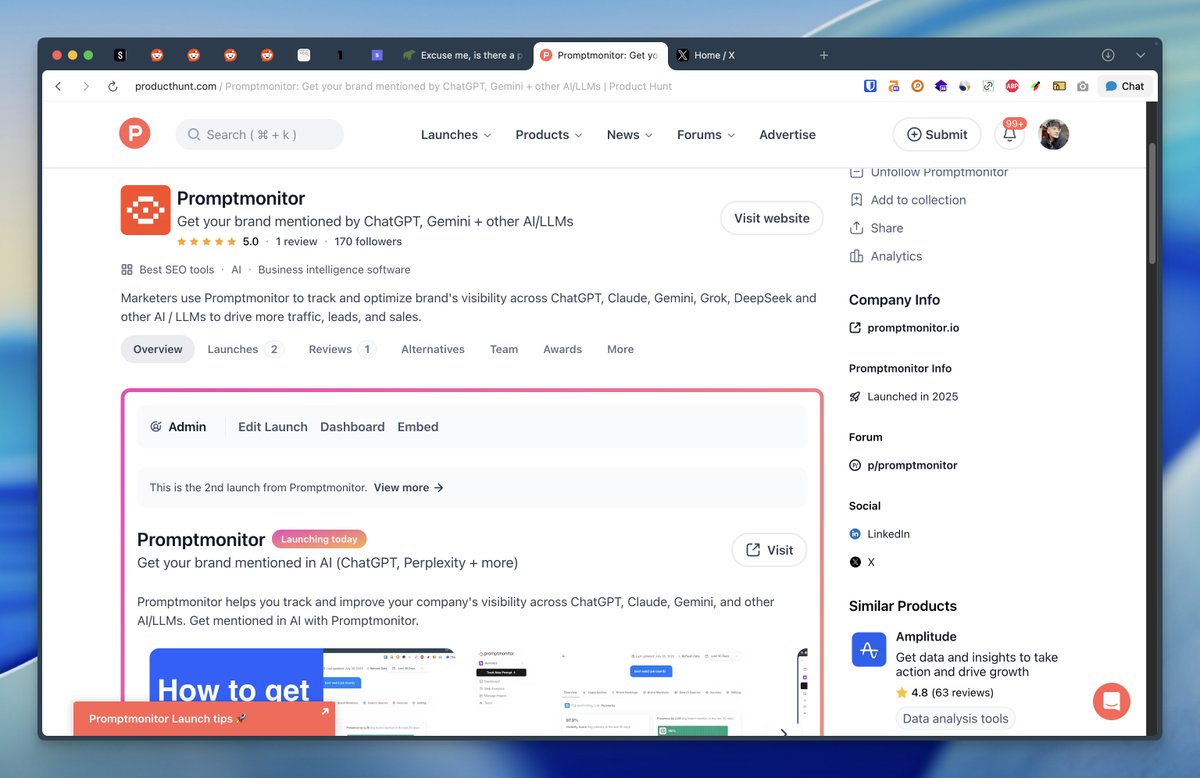The image size is (1200, 778).
Task: Open the p/promptmonitor forum link
Action: coord(912,465)
